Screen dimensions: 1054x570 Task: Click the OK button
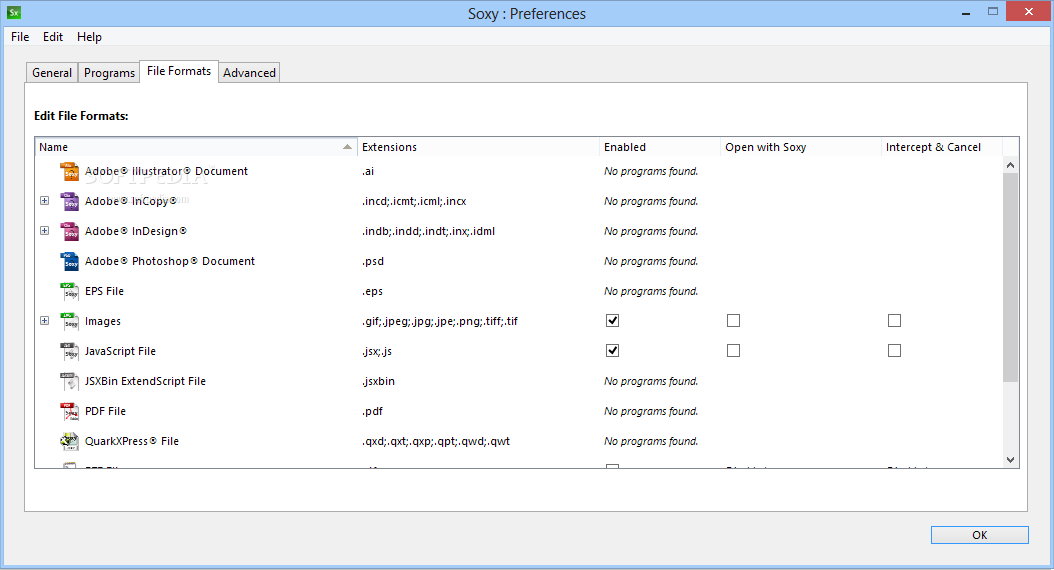(979, 535)
